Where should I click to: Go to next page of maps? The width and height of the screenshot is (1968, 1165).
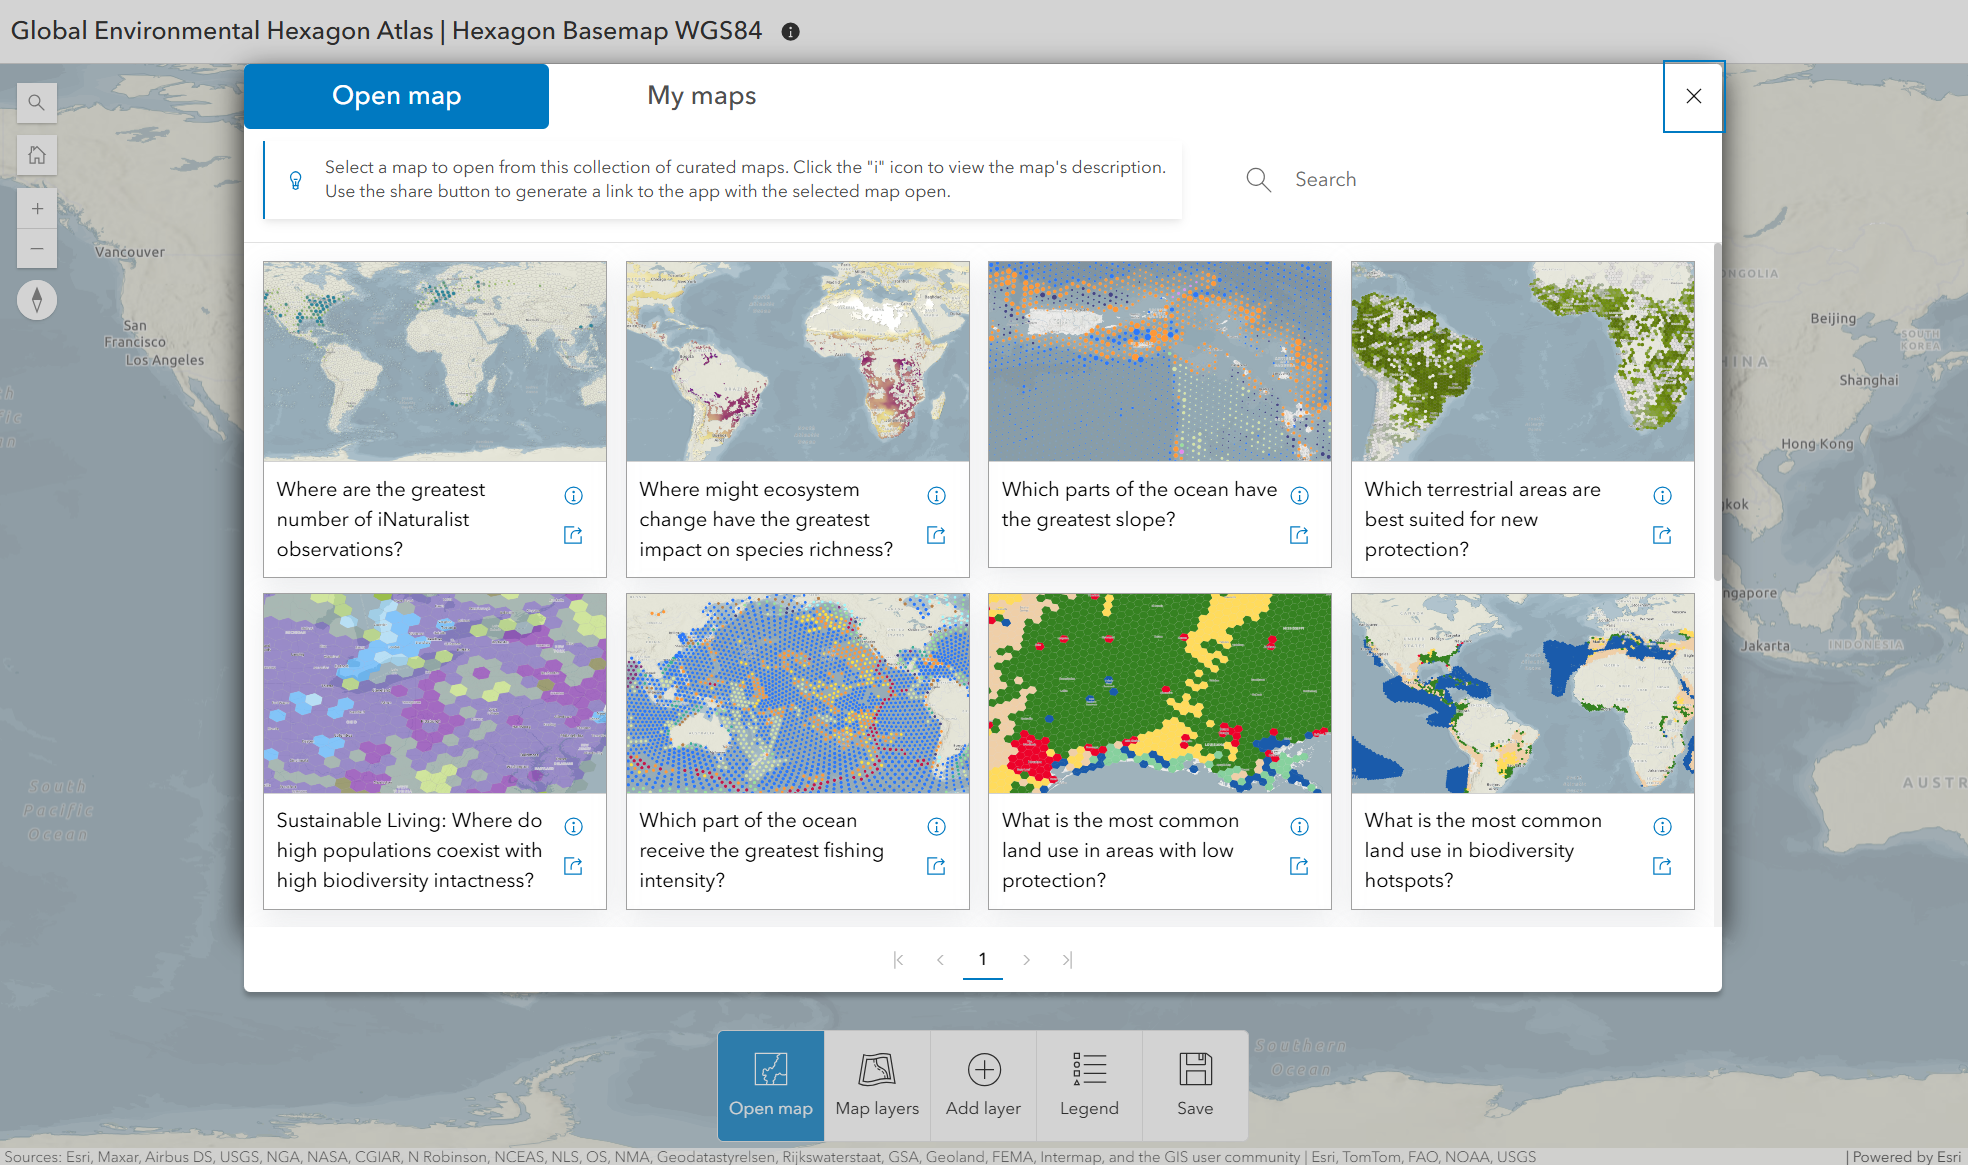(x=1026, y=960)
